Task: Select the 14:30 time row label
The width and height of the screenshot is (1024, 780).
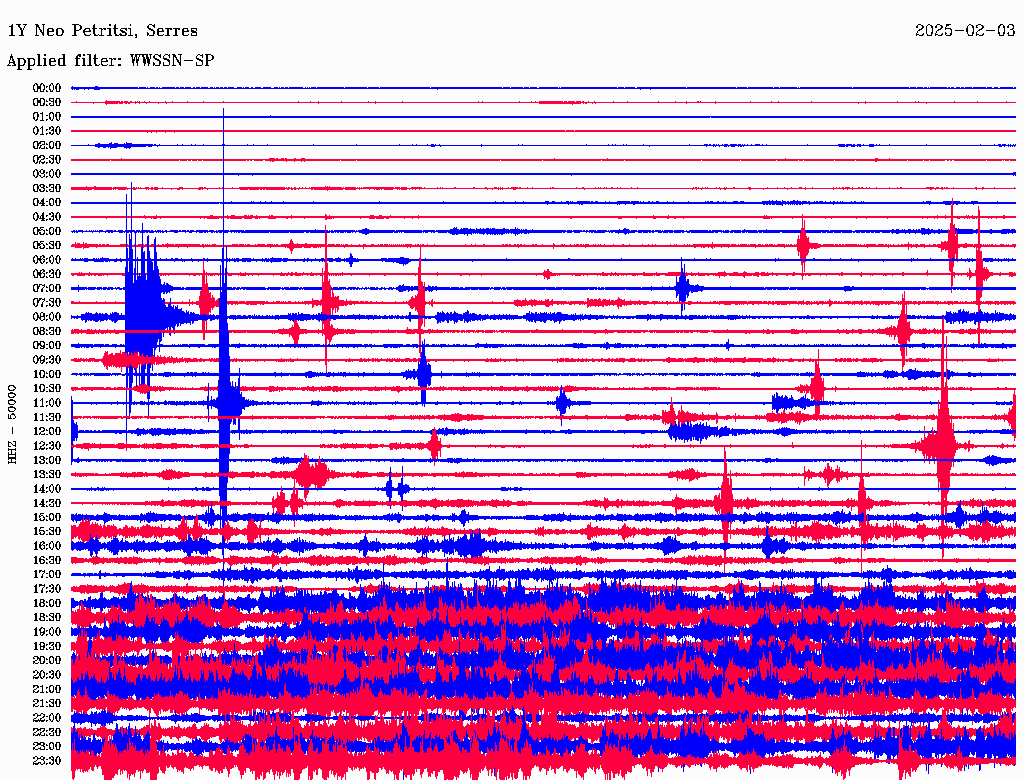Action: [47, 503]
